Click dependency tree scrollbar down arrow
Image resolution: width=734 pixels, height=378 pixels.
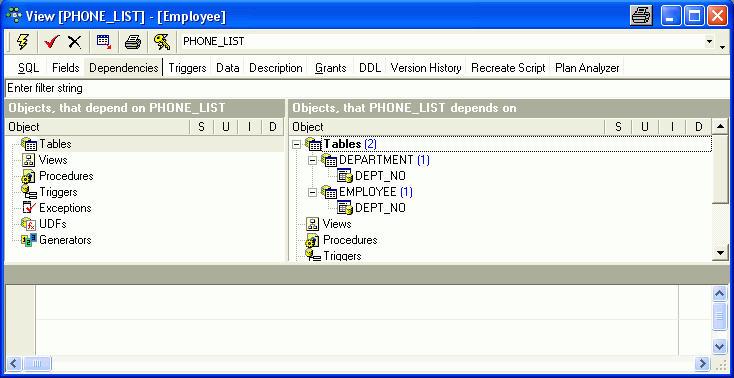click(720, 252)
